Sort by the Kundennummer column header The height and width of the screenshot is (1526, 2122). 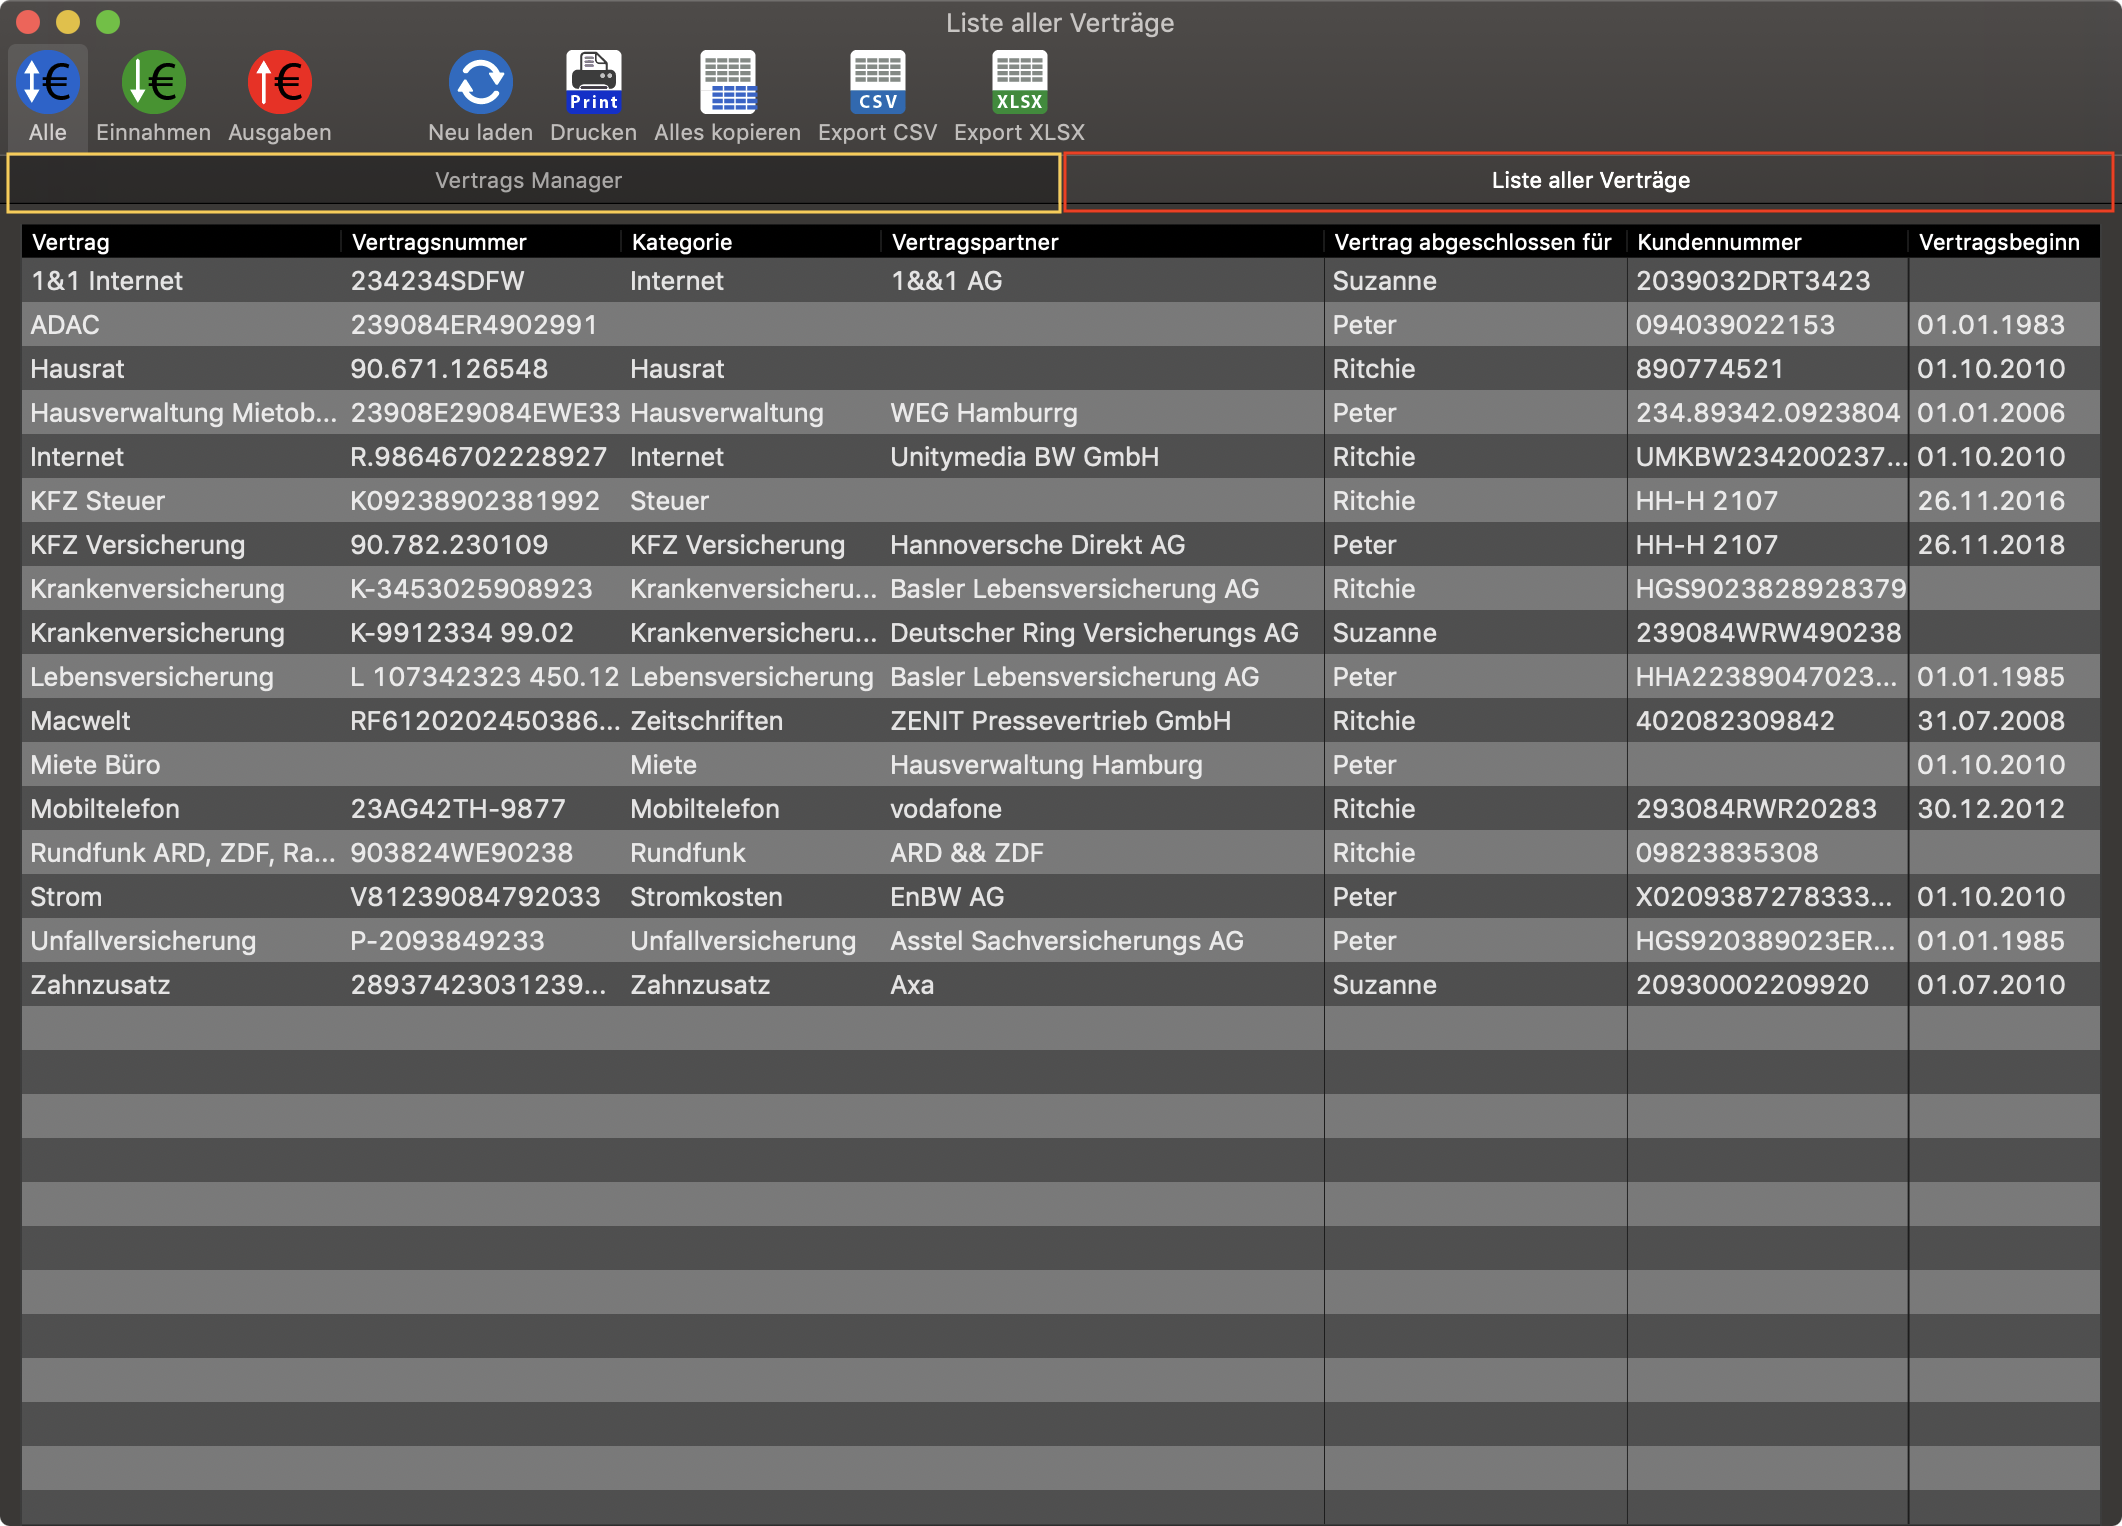[1768, 242]
